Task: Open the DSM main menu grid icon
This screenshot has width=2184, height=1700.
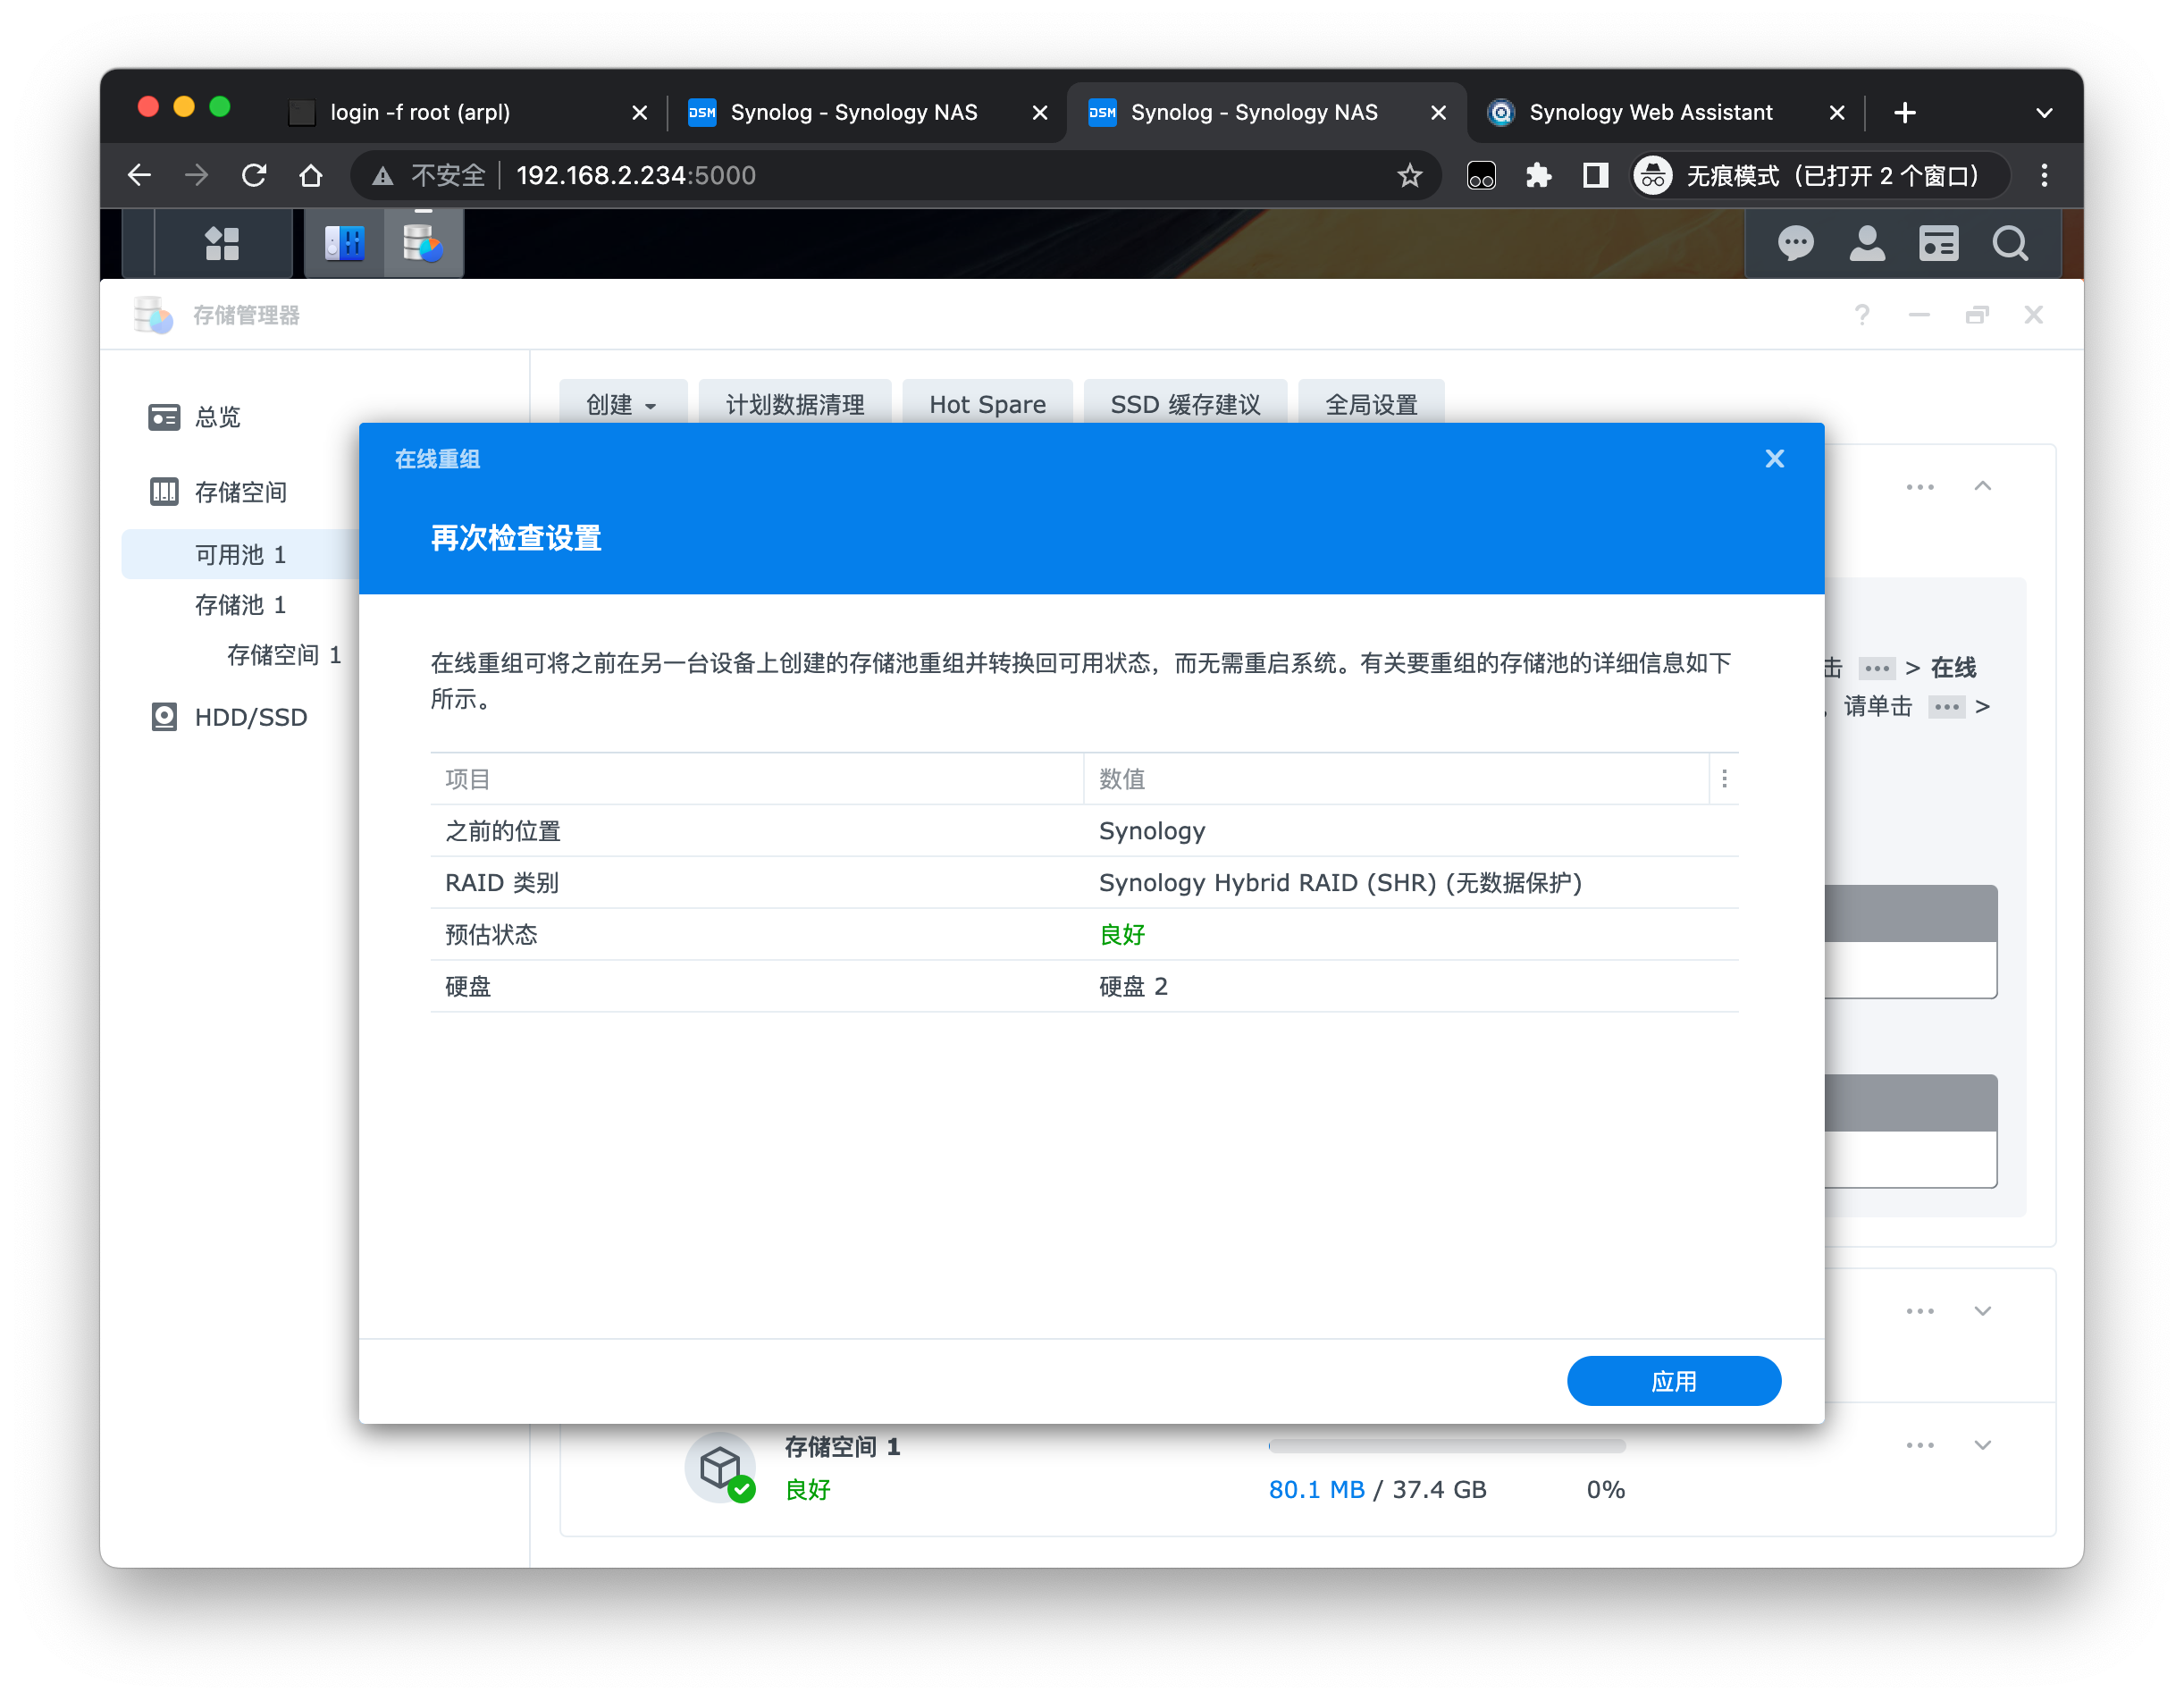Action: 222,243
